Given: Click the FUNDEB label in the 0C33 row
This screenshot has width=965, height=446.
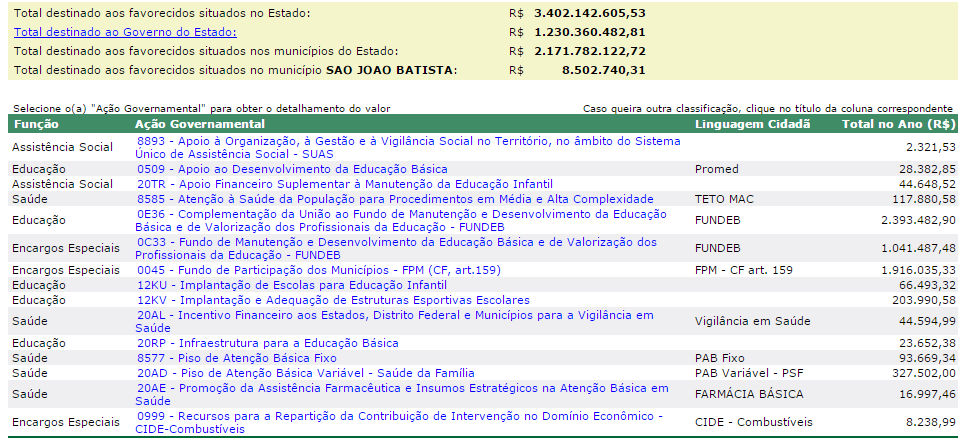Looking at the screenshot, I should click(x=718, y=249).
